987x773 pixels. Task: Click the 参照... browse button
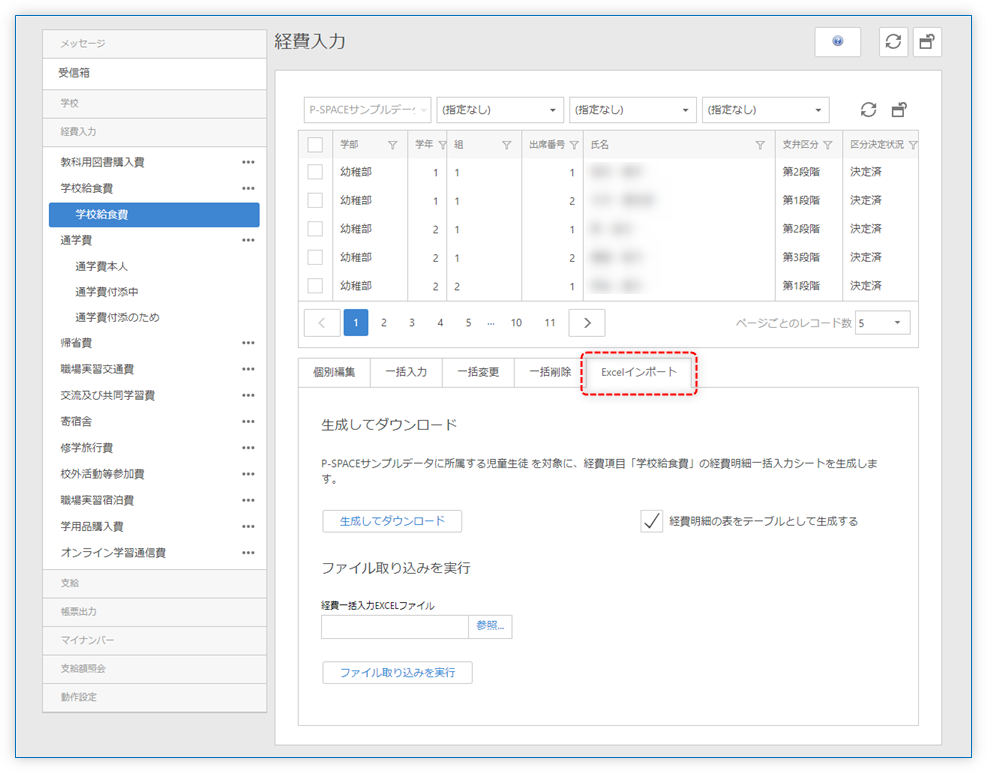point(490,626)
